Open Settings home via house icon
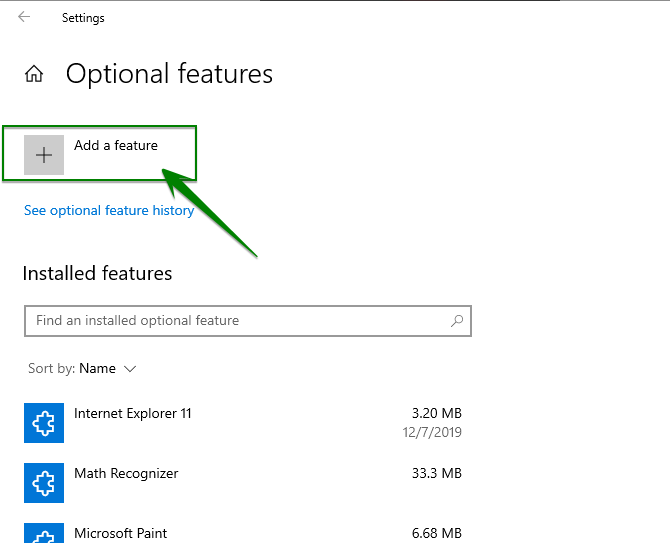This screenshot has width=670, height=543. pyautogui.click(x=34, y=73)
